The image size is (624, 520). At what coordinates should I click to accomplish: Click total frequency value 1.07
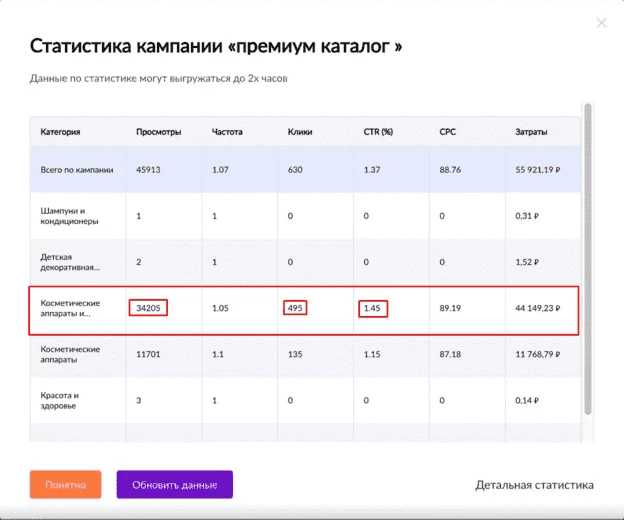tap(220, 170)
